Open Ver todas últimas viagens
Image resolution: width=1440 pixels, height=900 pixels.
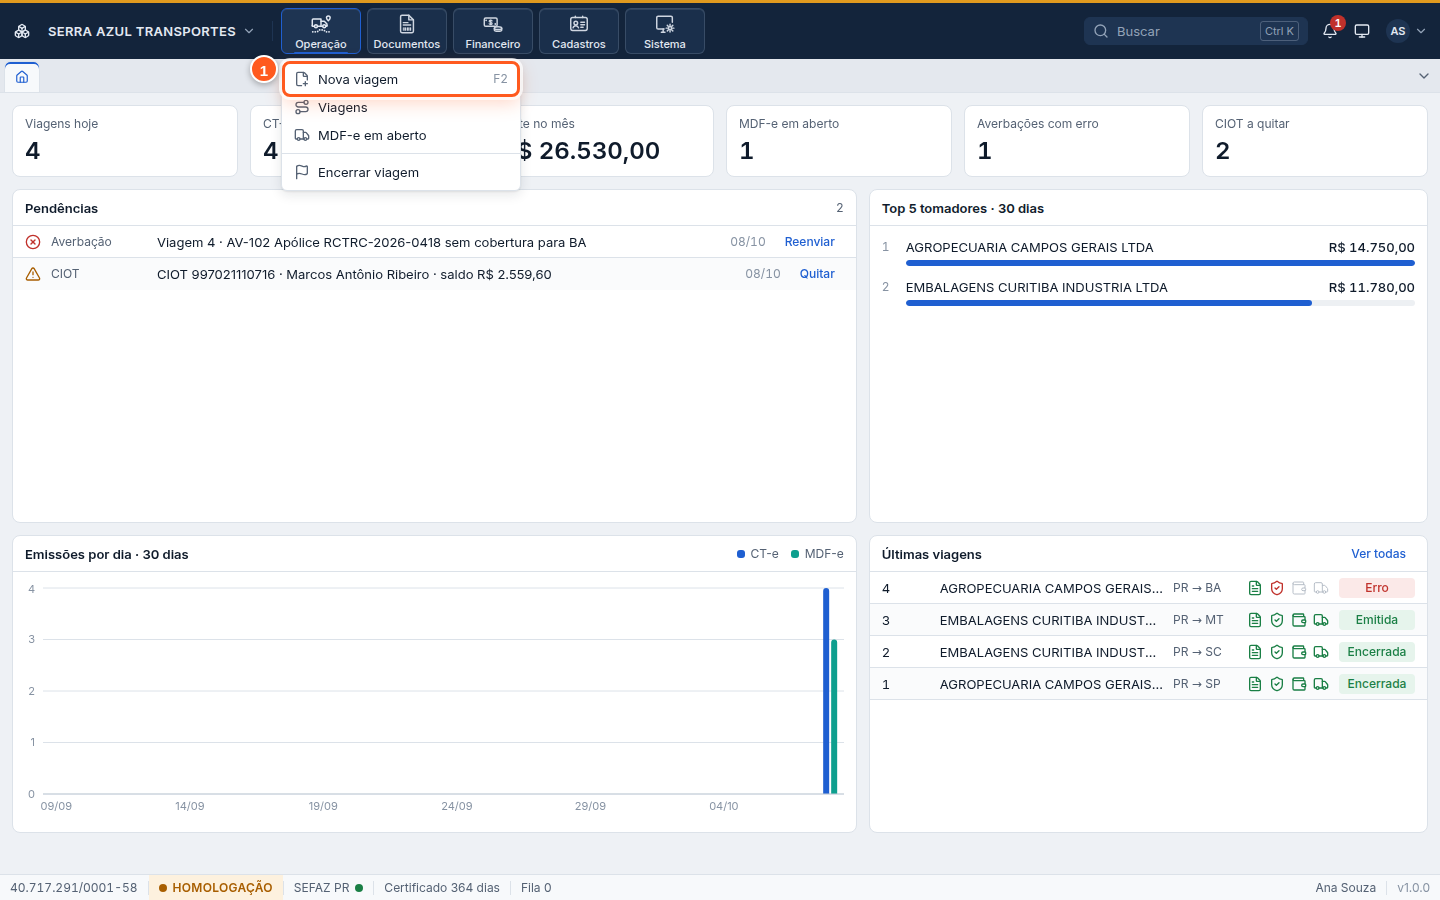point(1378,554)
